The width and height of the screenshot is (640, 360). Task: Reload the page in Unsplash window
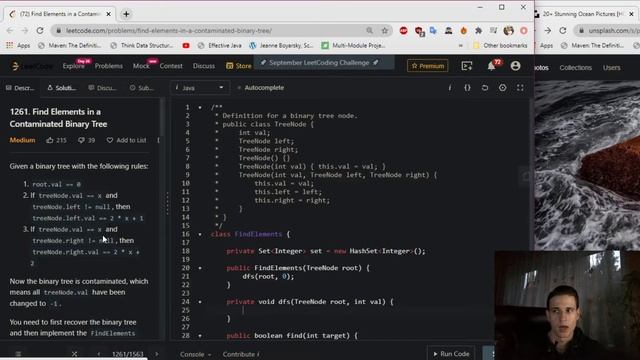[563, 31]
